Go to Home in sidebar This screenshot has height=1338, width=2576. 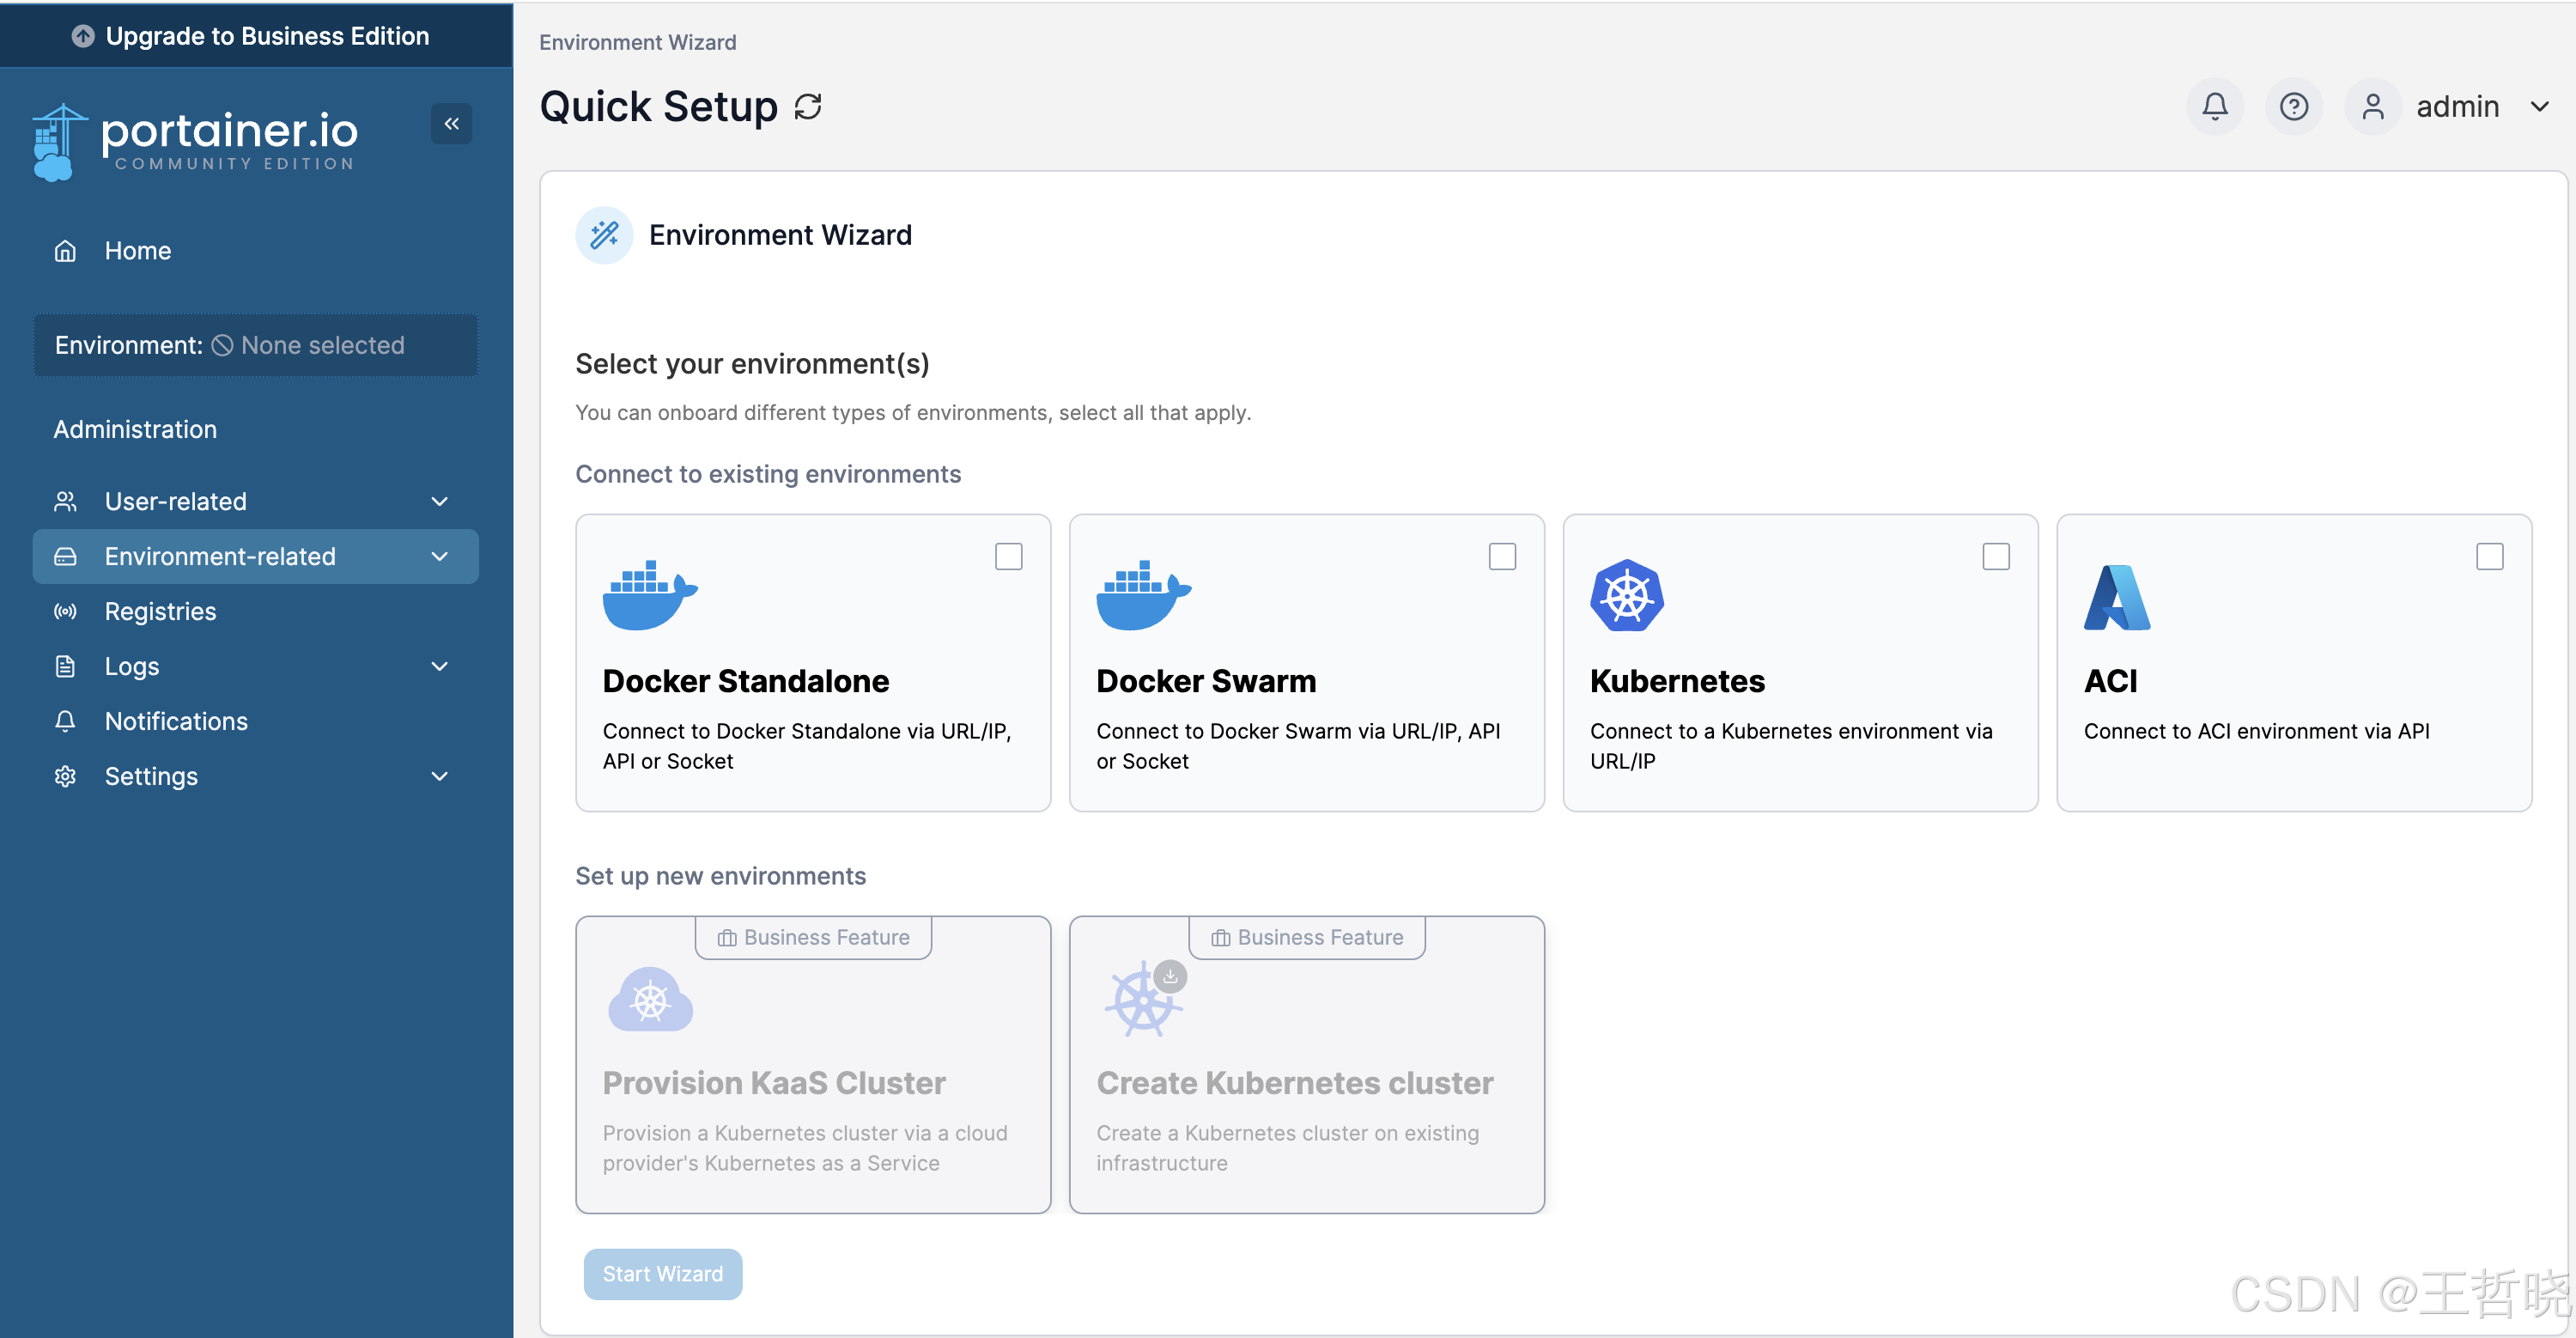tap(255, 251)
